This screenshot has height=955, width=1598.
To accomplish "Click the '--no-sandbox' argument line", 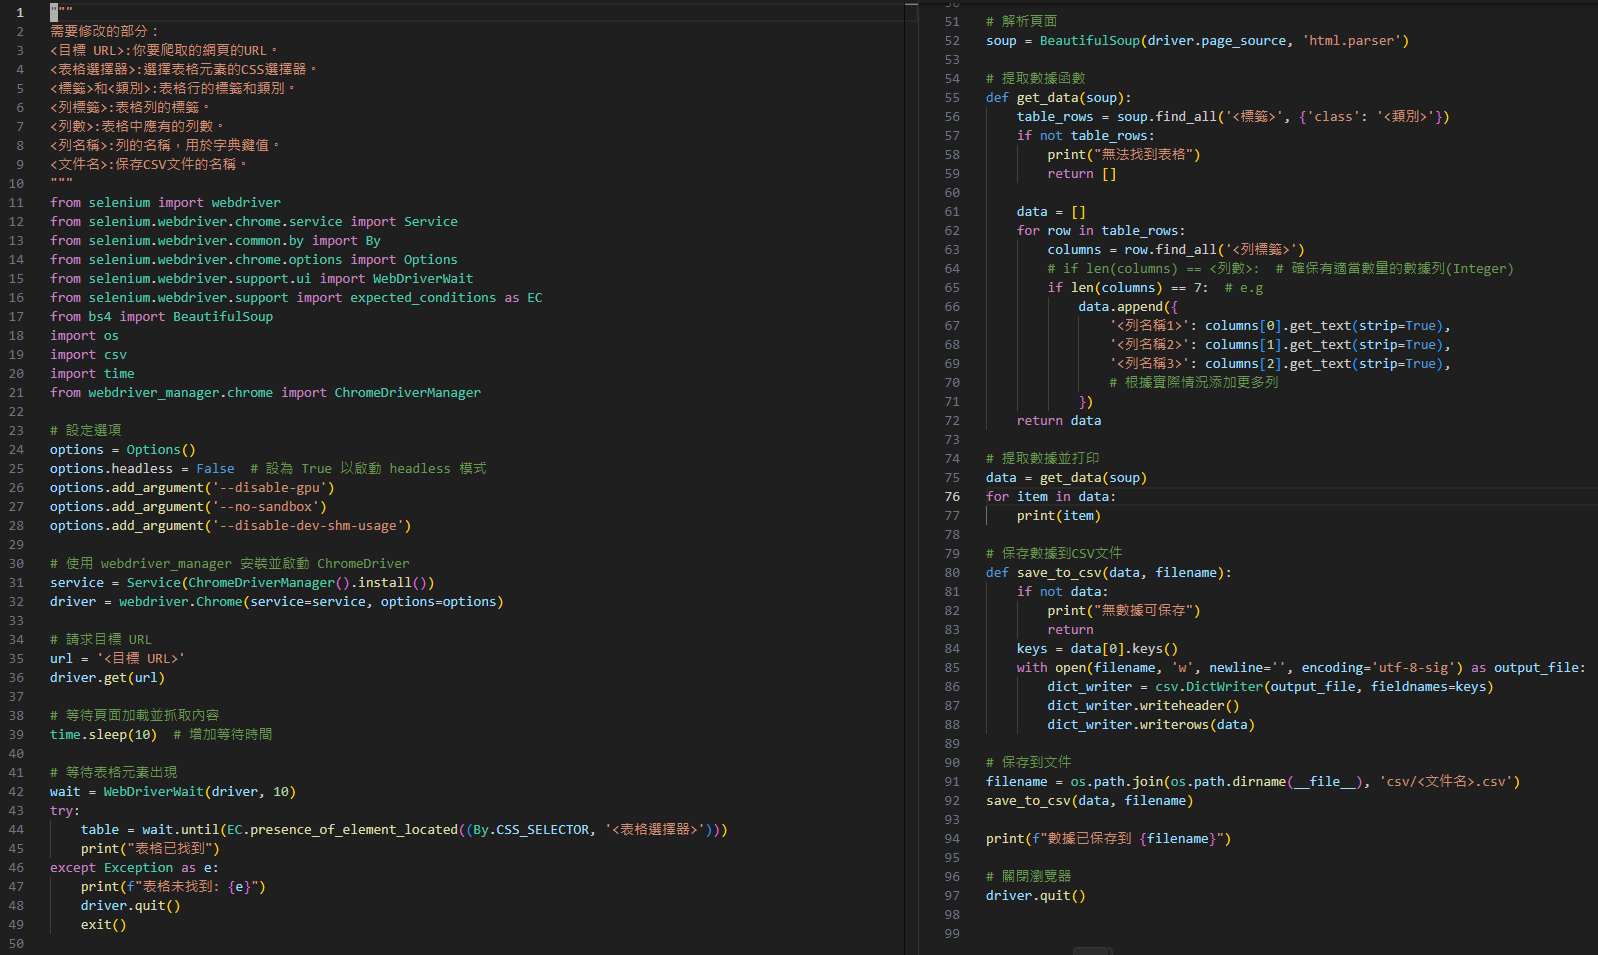I will tap(188, 506).
